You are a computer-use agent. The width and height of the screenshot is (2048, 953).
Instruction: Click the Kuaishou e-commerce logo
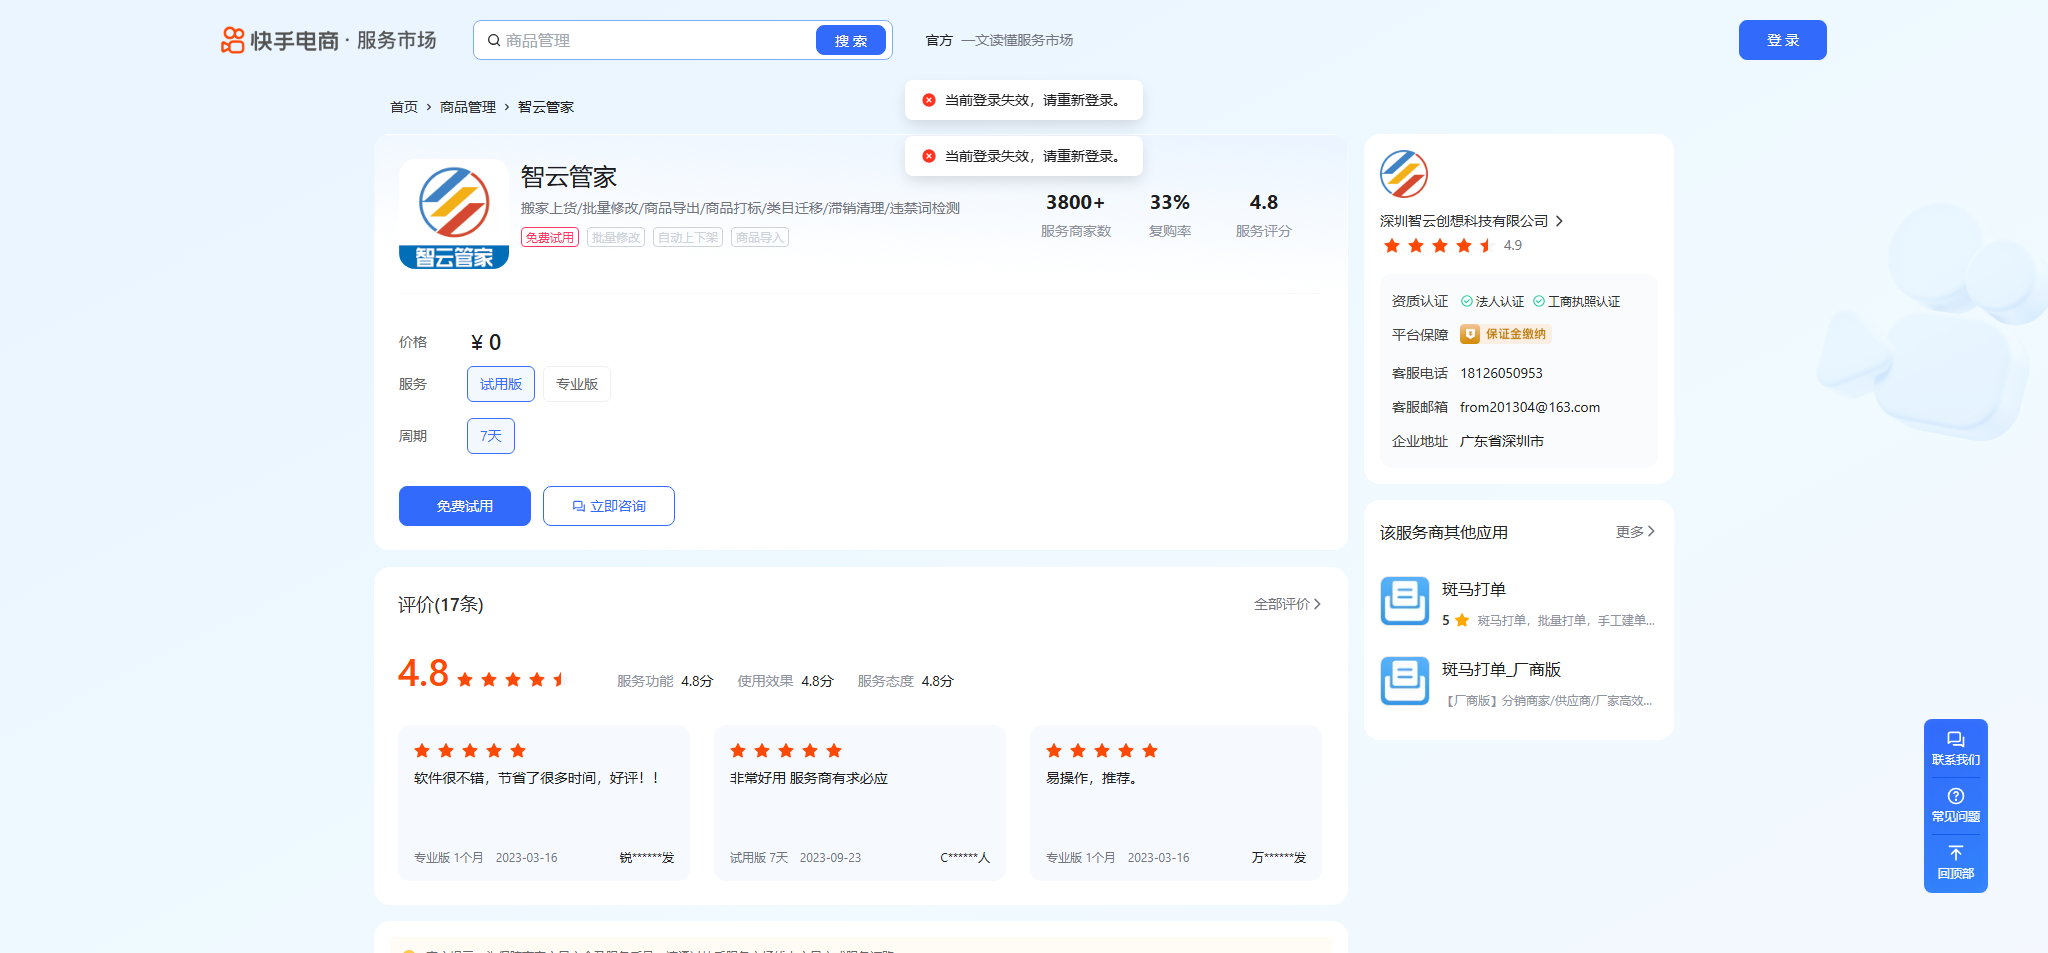tap(280, 40)
